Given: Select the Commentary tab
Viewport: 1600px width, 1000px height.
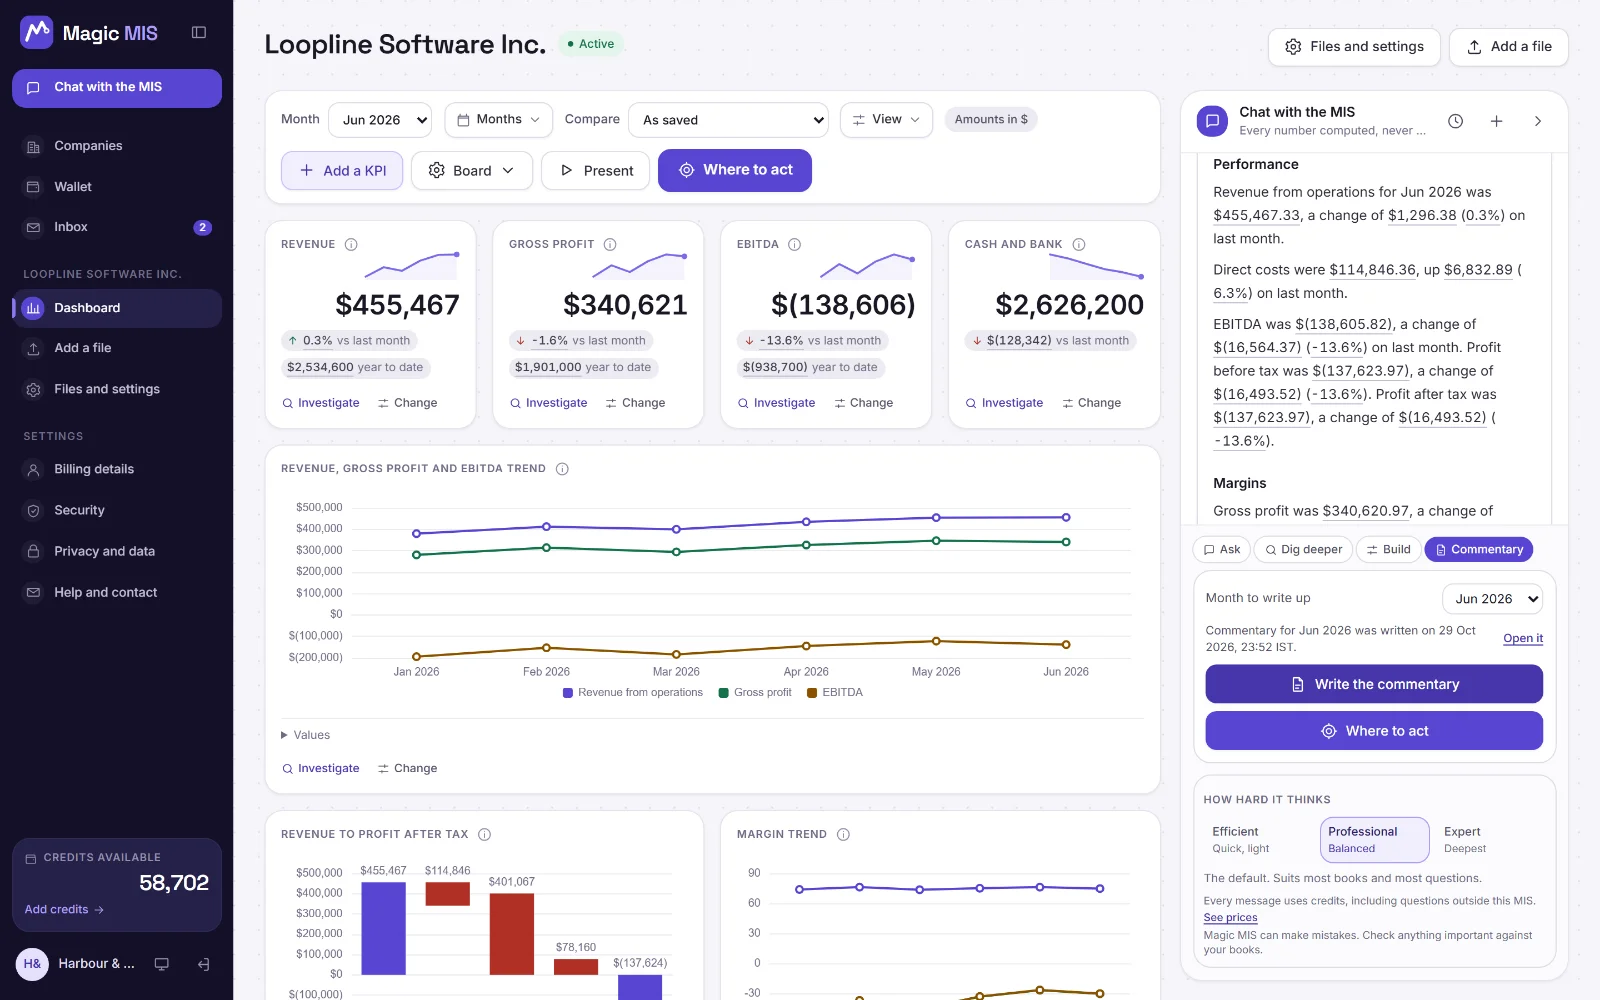Looking at the screenshot, I should [1478, 550].
